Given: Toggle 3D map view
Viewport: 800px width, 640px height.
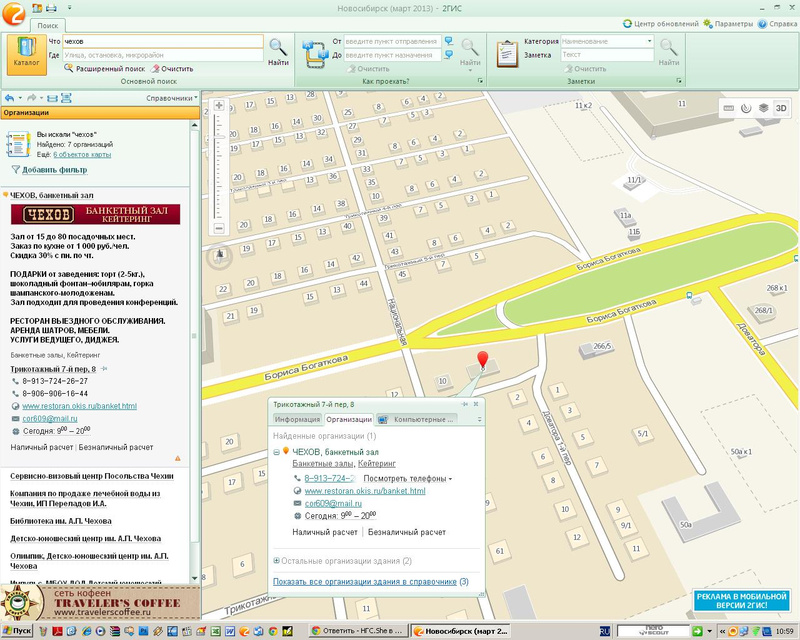Looking at the screenshot, I should pos(781,108).
